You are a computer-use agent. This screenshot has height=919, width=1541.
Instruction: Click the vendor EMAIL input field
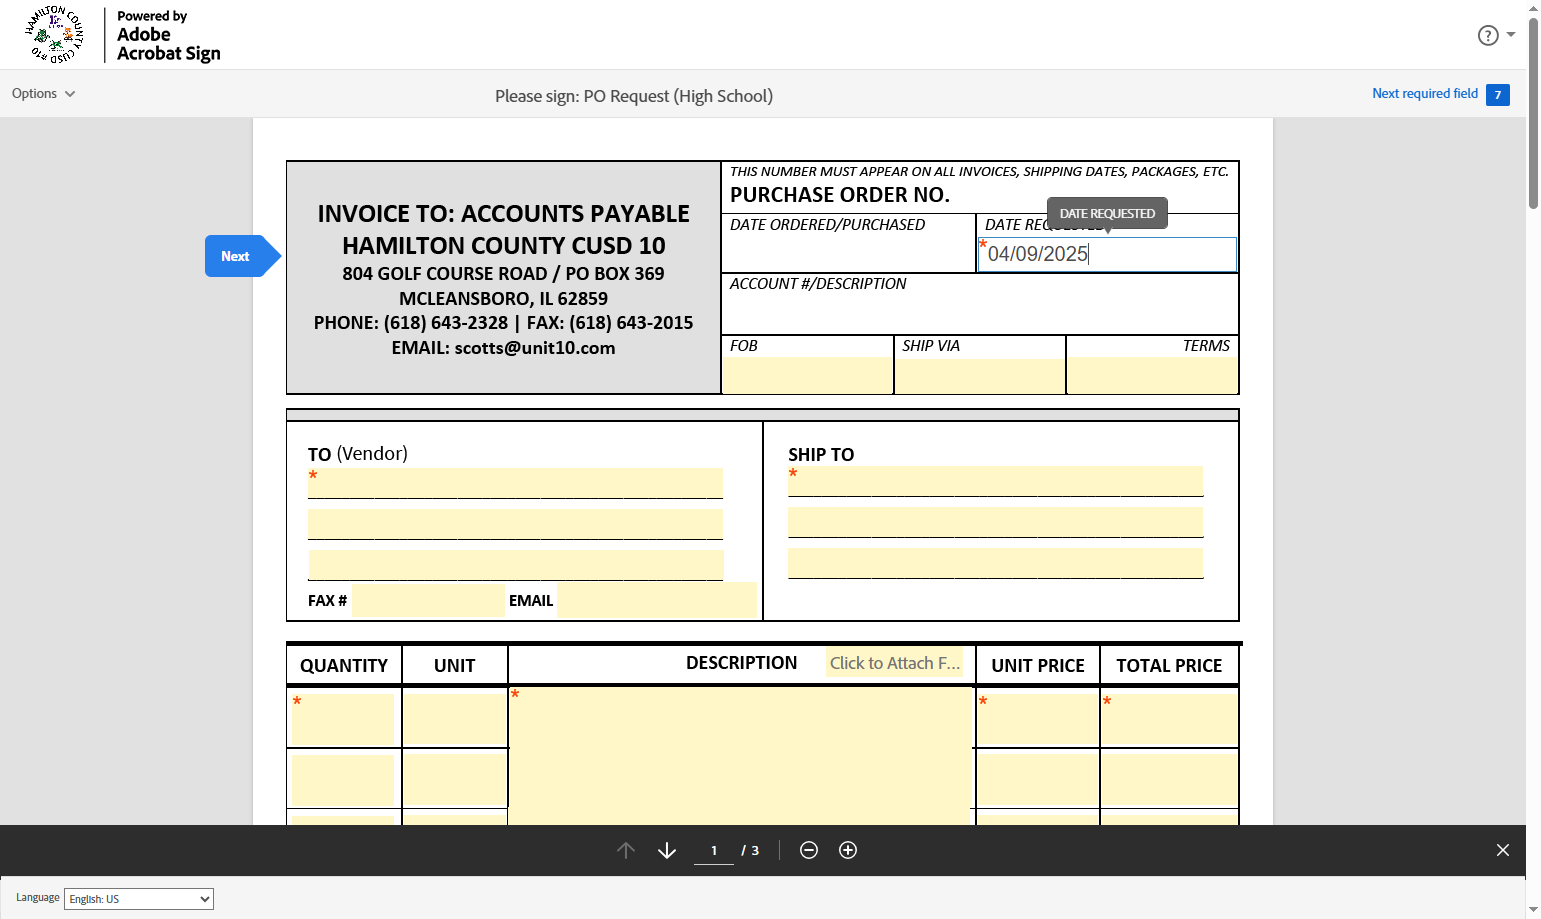[x=658, y=600]
